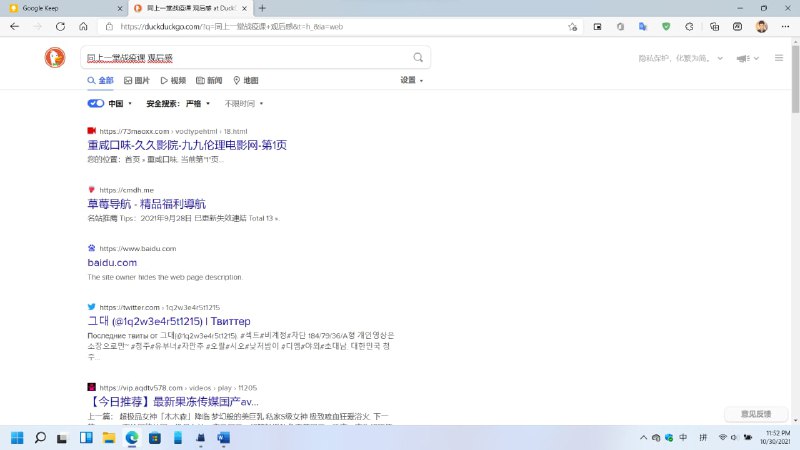Open the https://www.baidu.com URL link
Viewport: 800px width, 450px height.
(138, 248)
